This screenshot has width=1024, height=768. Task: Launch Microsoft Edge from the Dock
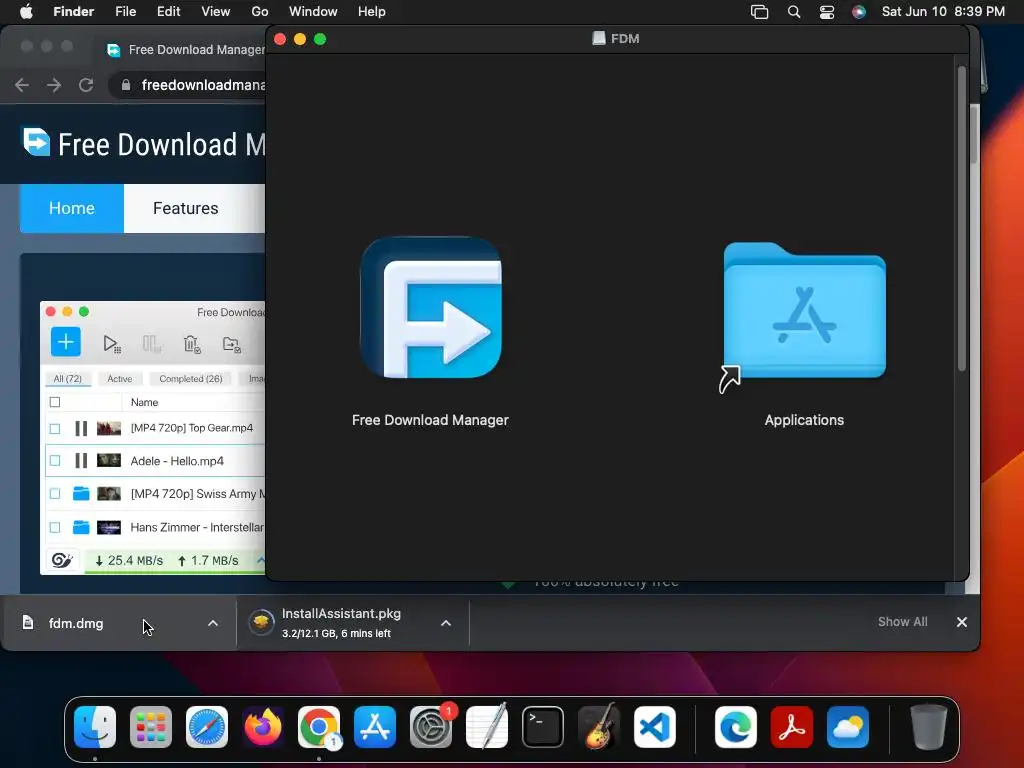736,727
